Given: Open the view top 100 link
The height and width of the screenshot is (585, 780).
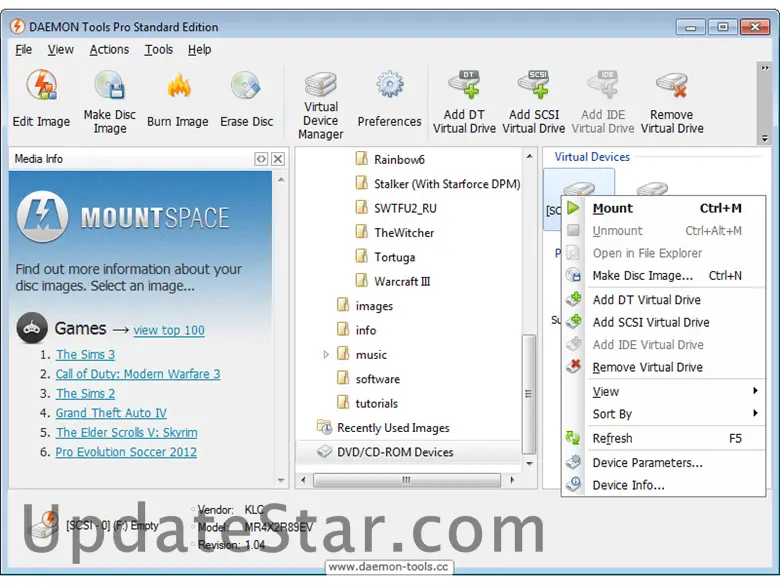Looking at the screenshot, I should [x=169, y=330].
